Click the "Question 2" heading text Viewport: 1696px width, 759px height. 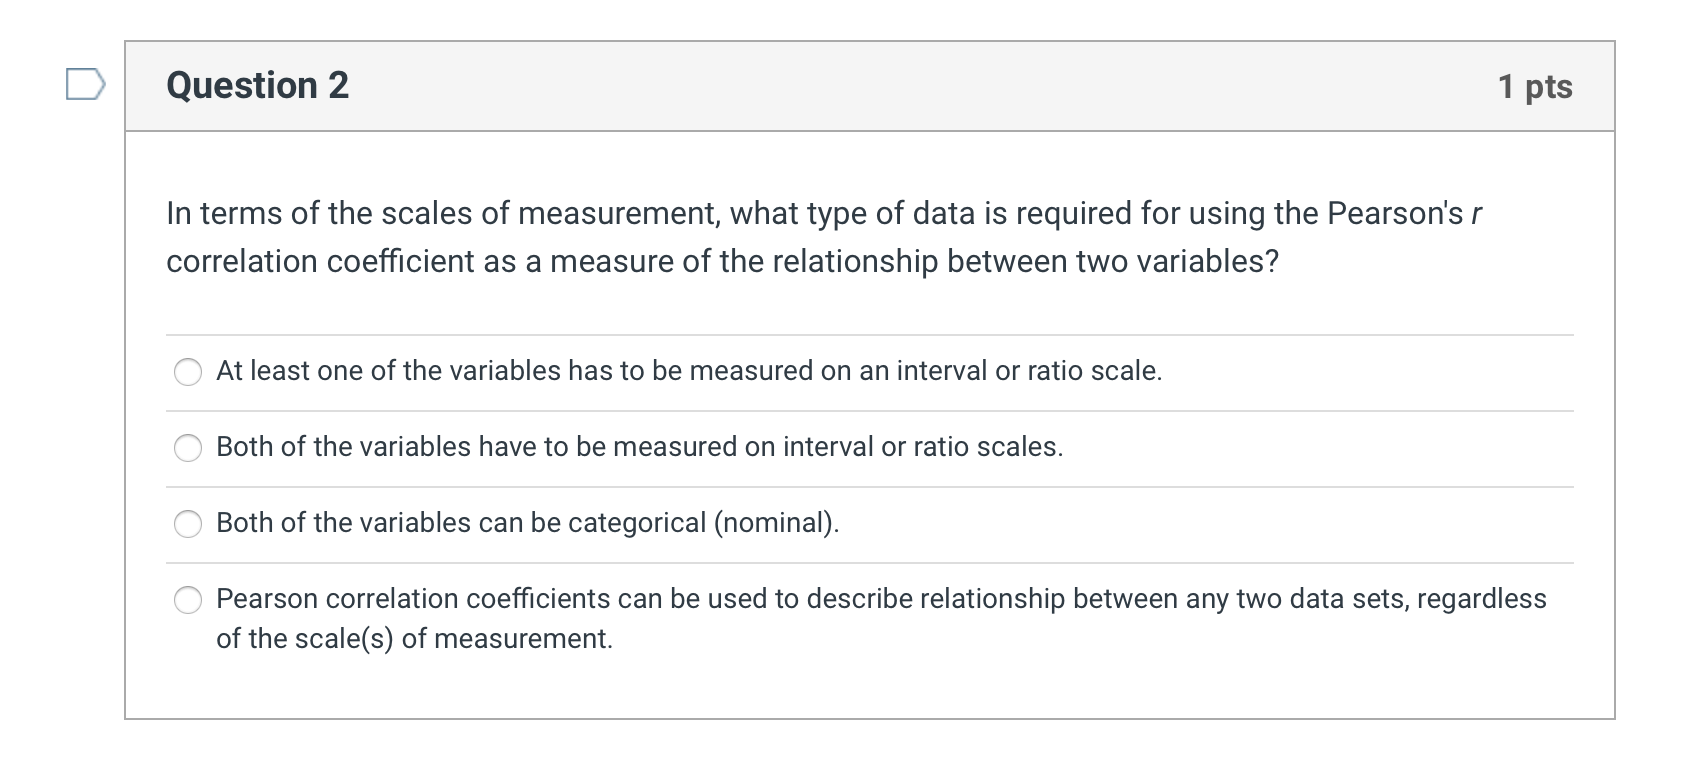tap(258, 86)
